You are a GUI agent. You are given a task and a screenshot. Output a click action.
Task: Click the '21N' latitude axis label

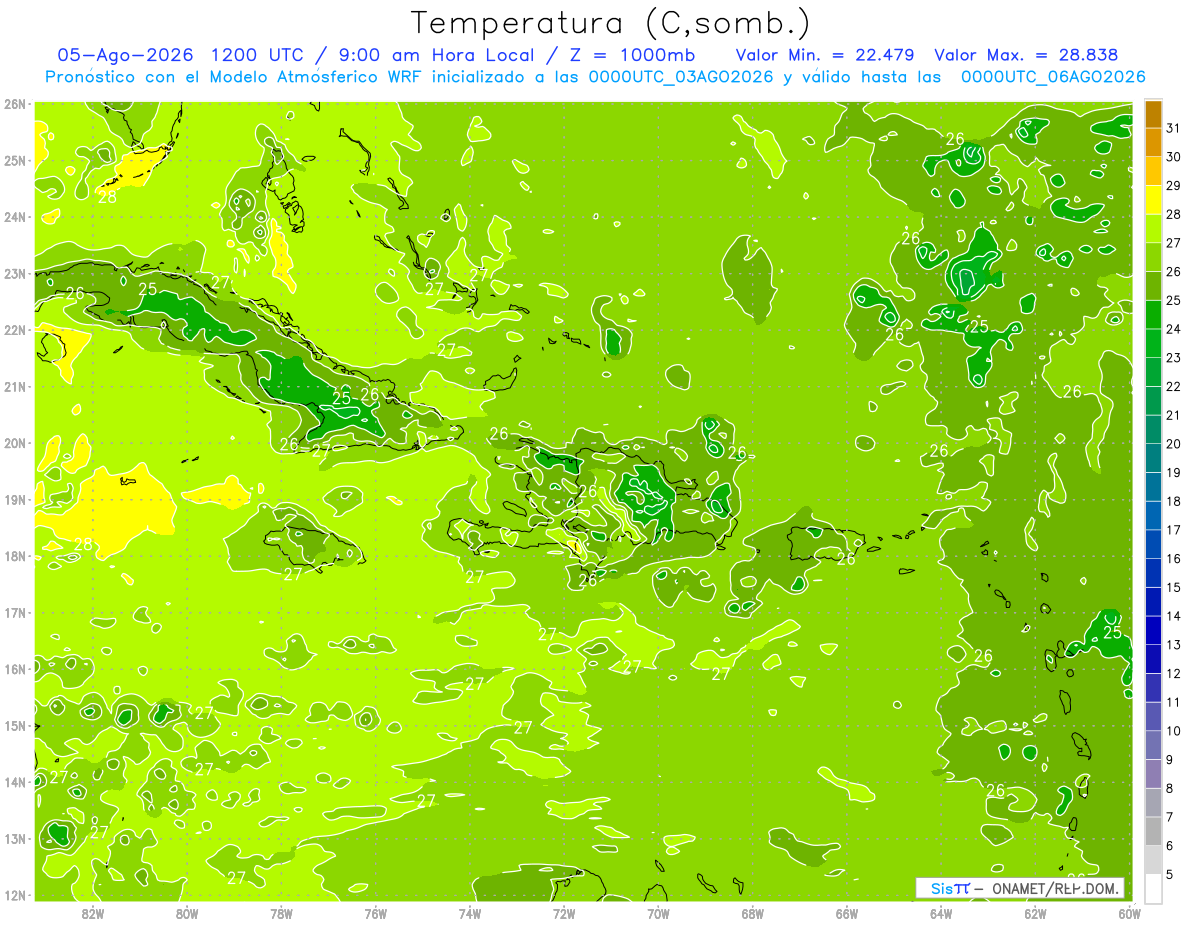coord(15,387)
